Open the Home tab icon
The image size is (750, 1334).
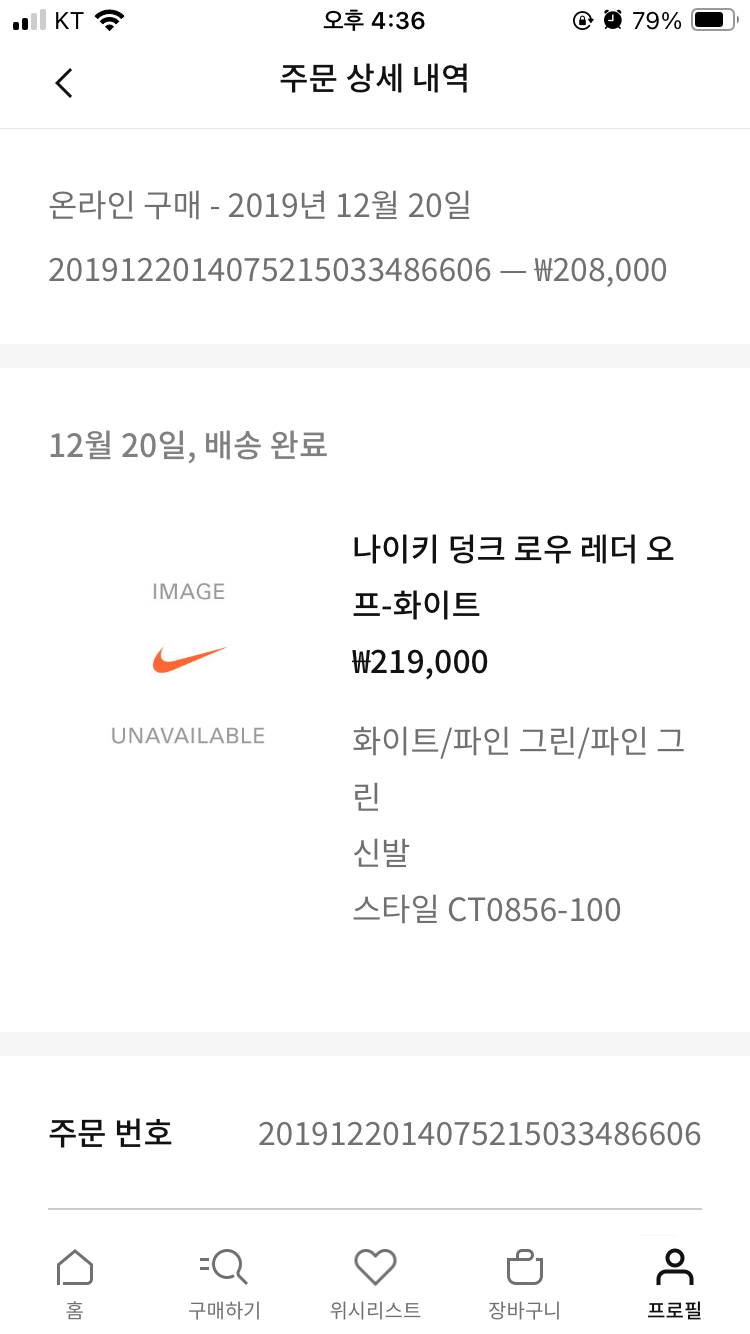click(75, 1267)
